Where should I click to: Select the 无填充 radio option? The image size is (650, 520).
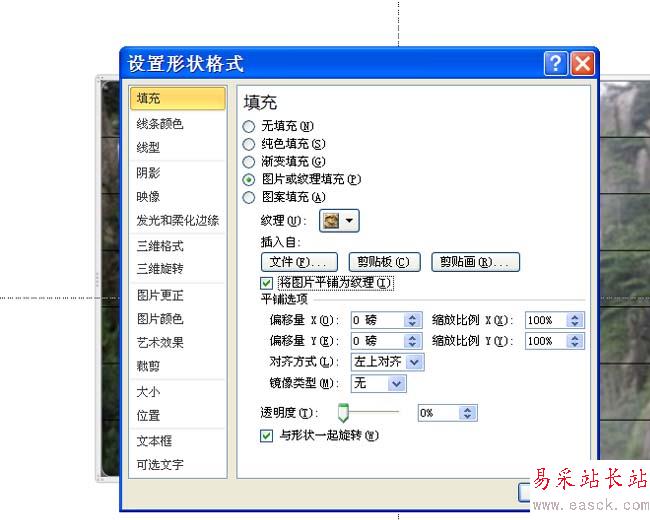pyautogui.click(x=249, y=126)
